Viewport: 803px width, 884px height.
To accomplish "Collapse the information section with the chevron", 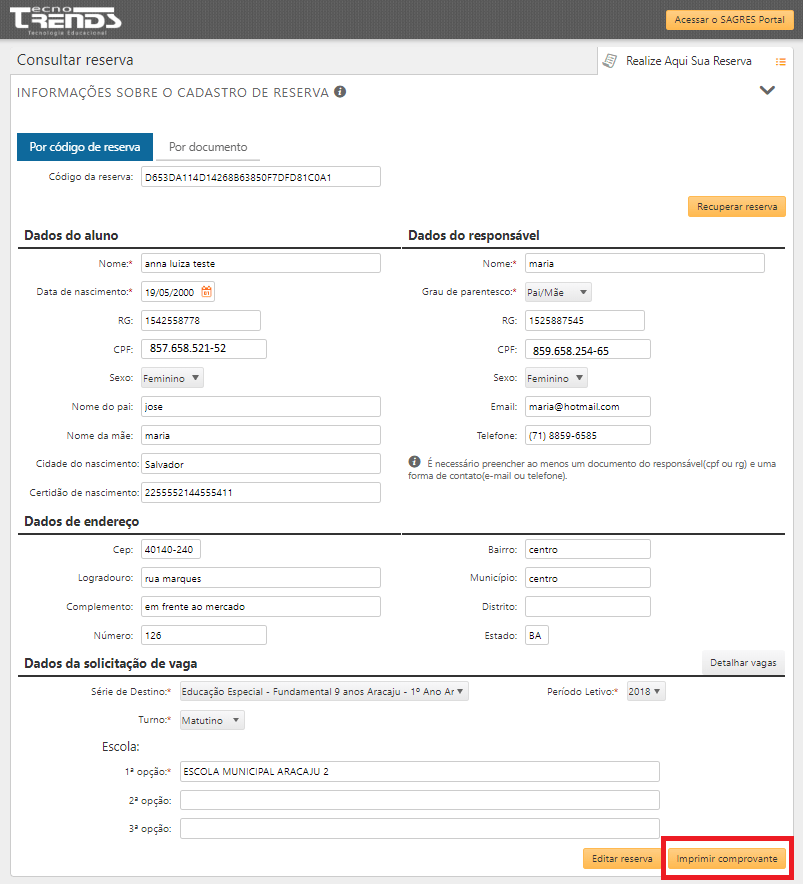I will click(x=767, y=90).
